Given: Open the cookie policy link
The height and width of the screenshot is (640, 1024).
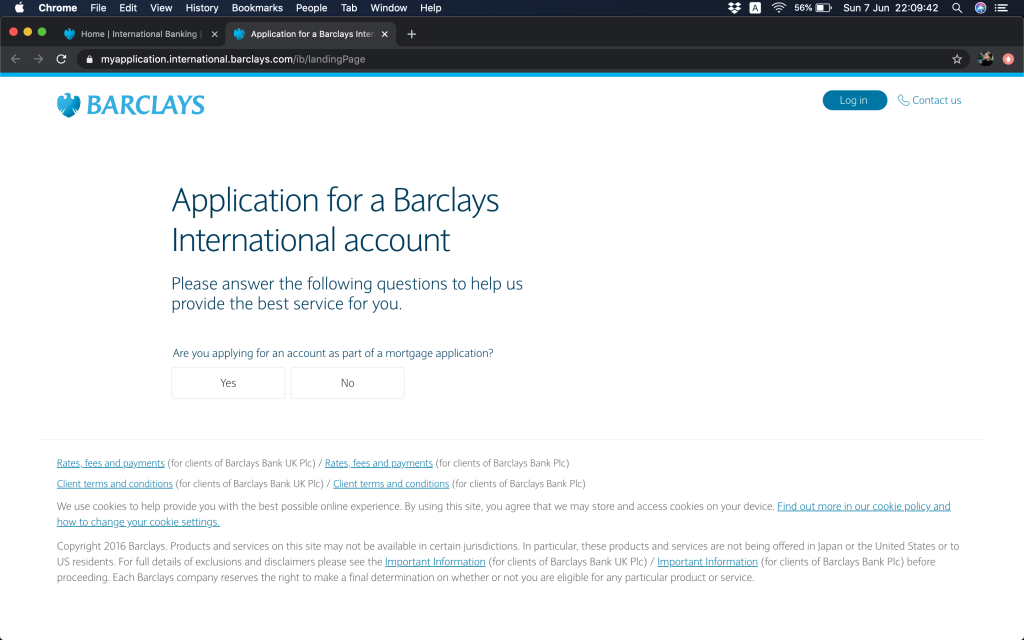Looking at the screenshot, I should pos(863,507).
